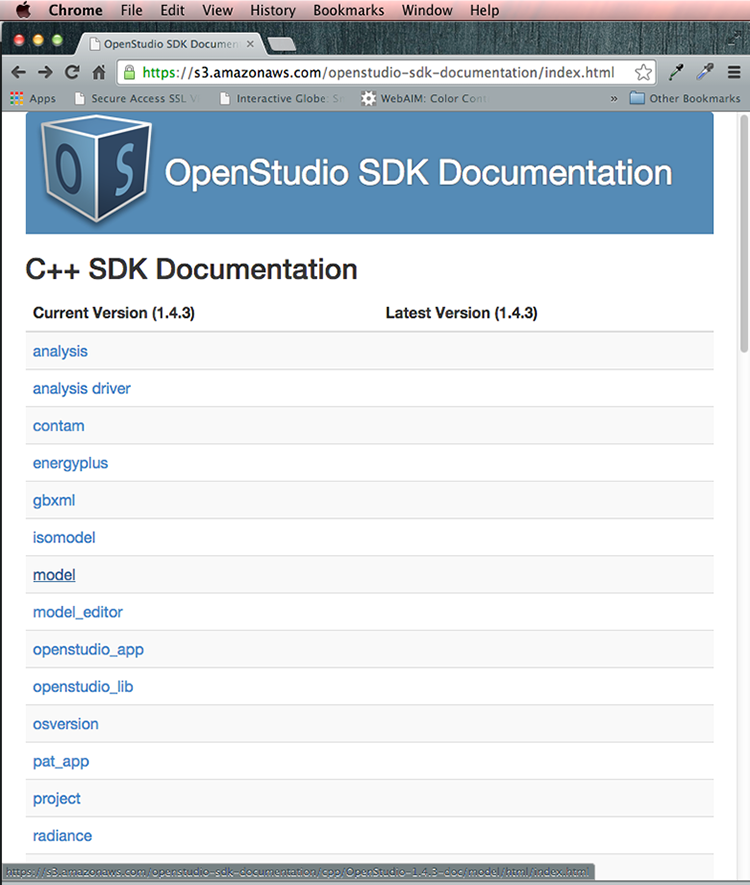Image resolution: width=750 pixels, height=885 pixels.
Task: Open a new tab button
Action: [x=282, y=44]
